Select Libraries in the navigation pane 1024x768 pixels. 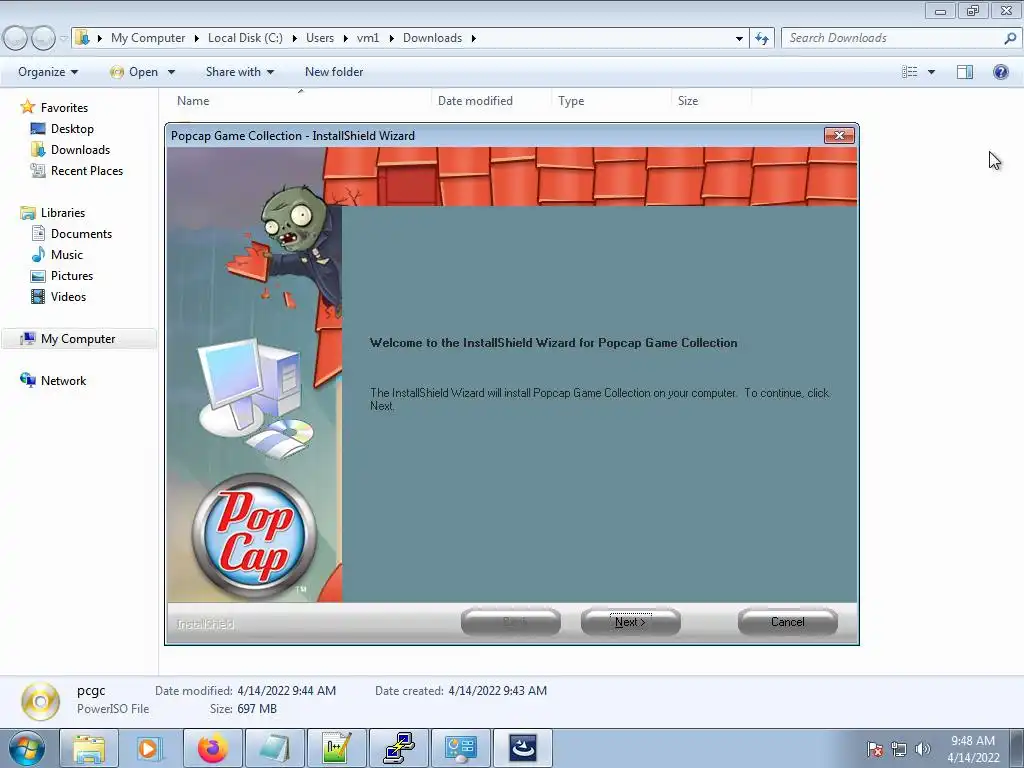point(63,212)
